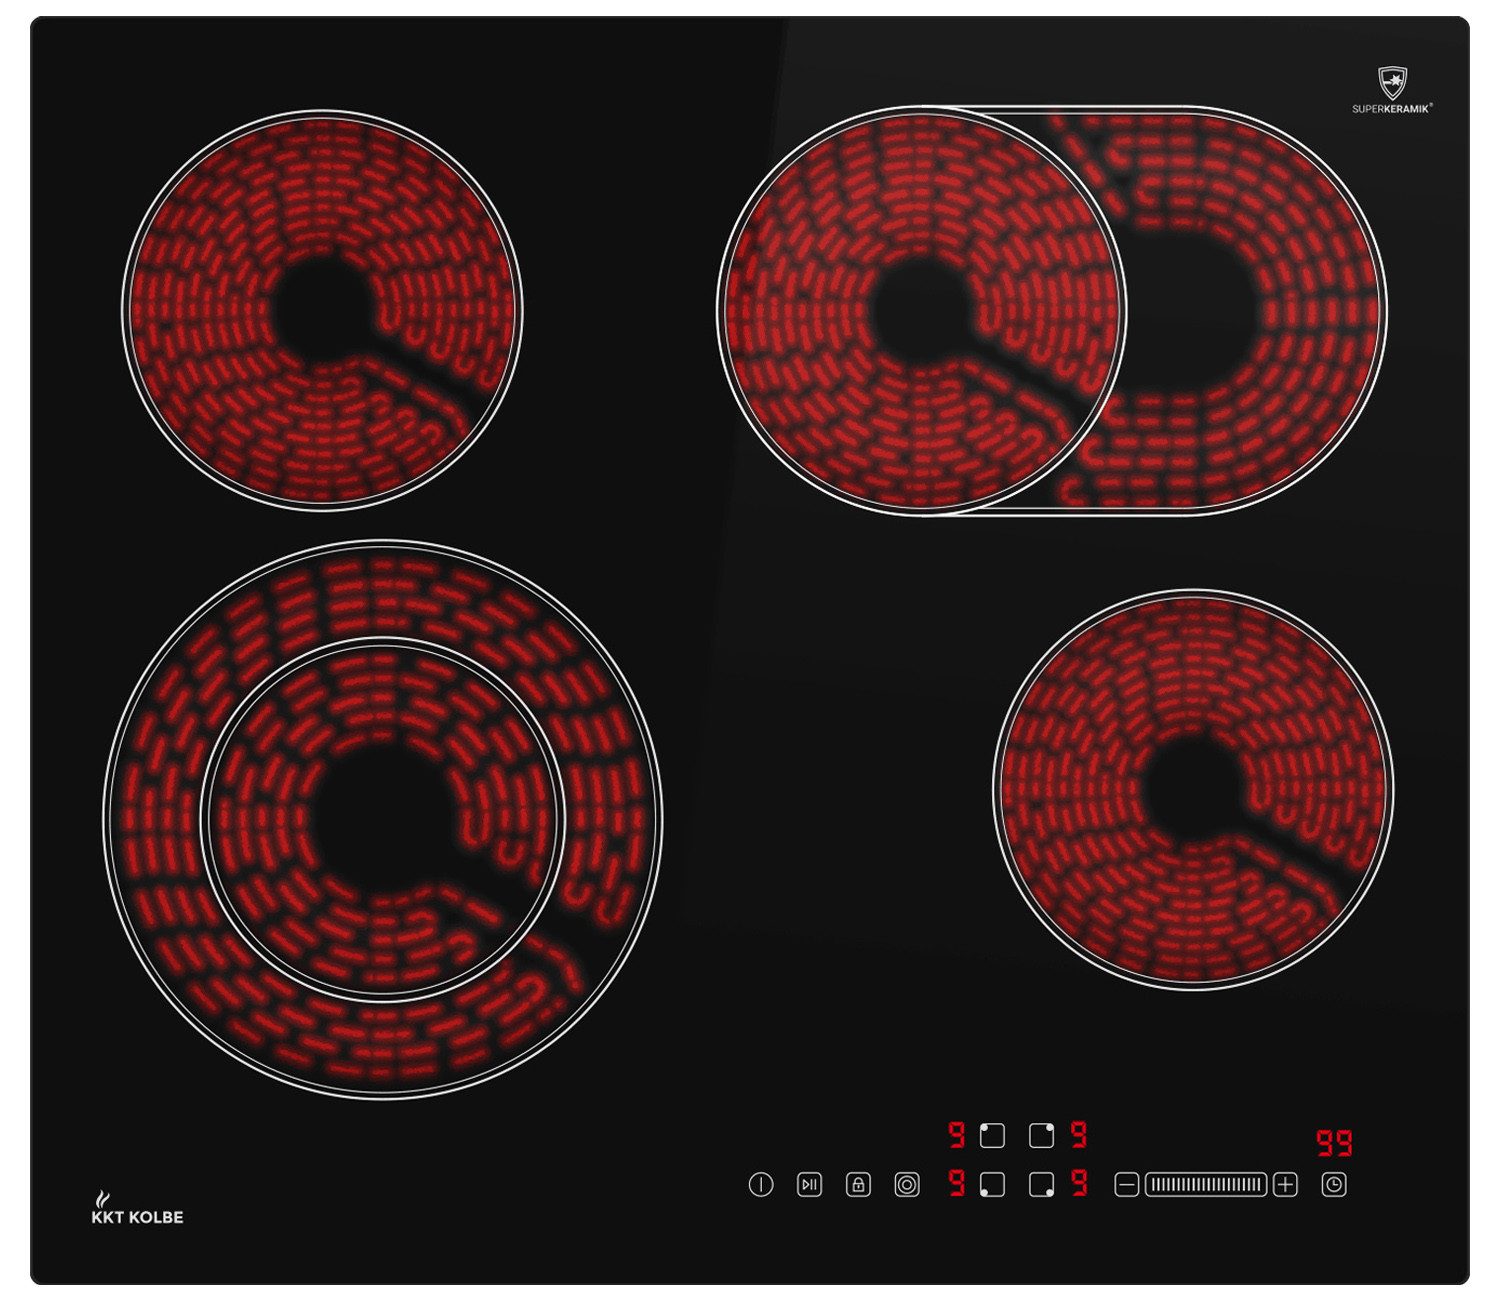Viewport: 1500px width, 1300px height.
Task: Tap the pause/resume button
Action: [x=809, y=1185]
